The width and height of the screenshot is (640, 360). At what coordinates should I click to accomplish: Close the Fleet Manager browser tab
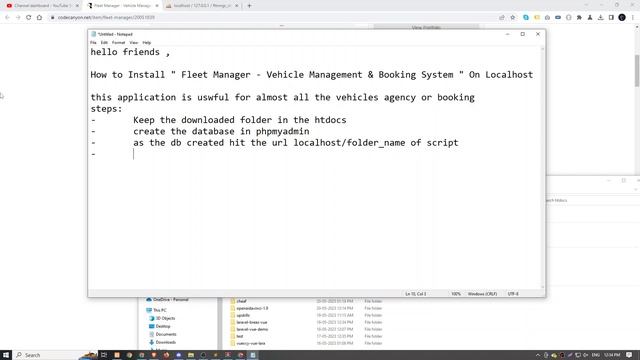(x=157, y=6)
